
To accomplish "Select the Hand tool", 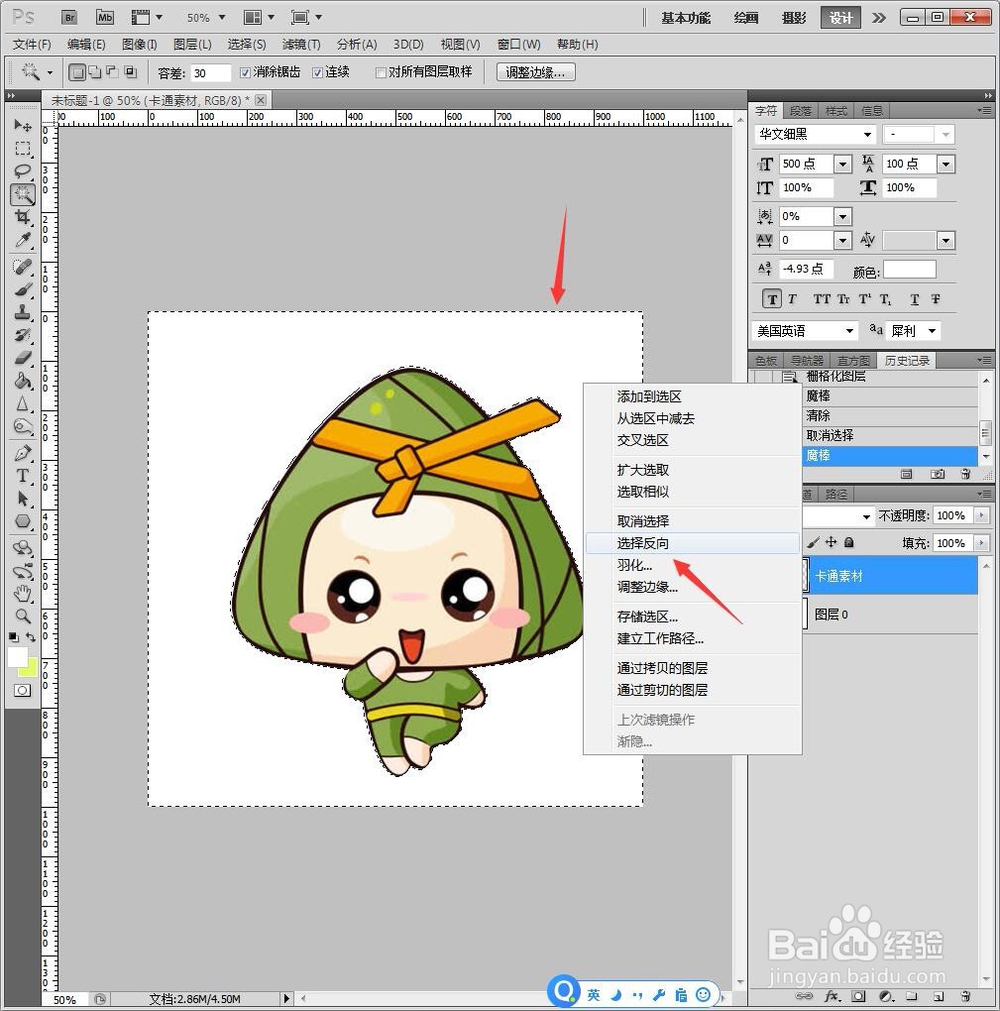I will coord(23,593).
